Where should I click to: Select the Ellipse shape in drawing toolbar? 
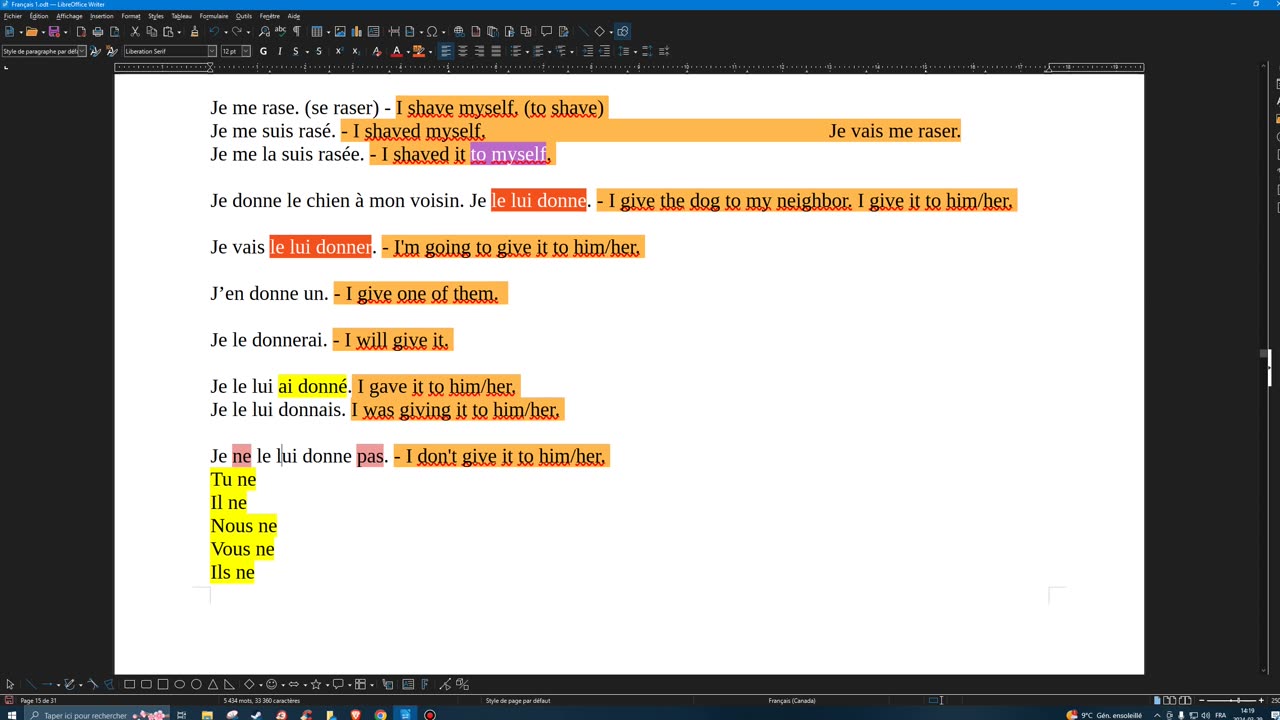pyautogui.click(x=179, y=684)
